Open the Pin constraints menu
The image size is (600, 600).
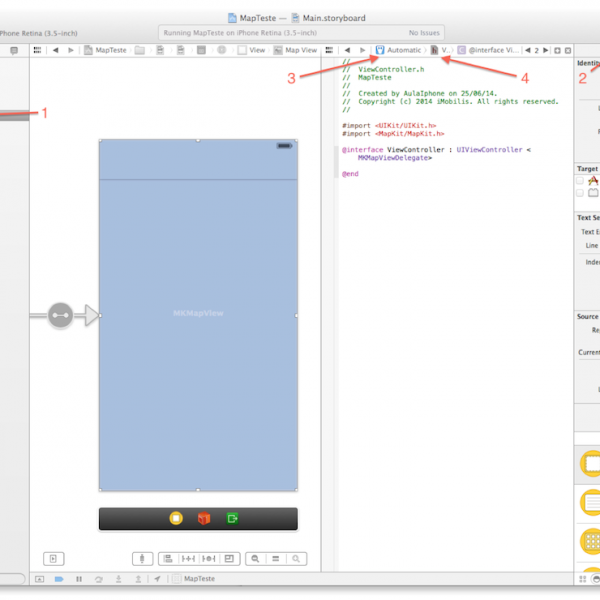pos(188,559)
